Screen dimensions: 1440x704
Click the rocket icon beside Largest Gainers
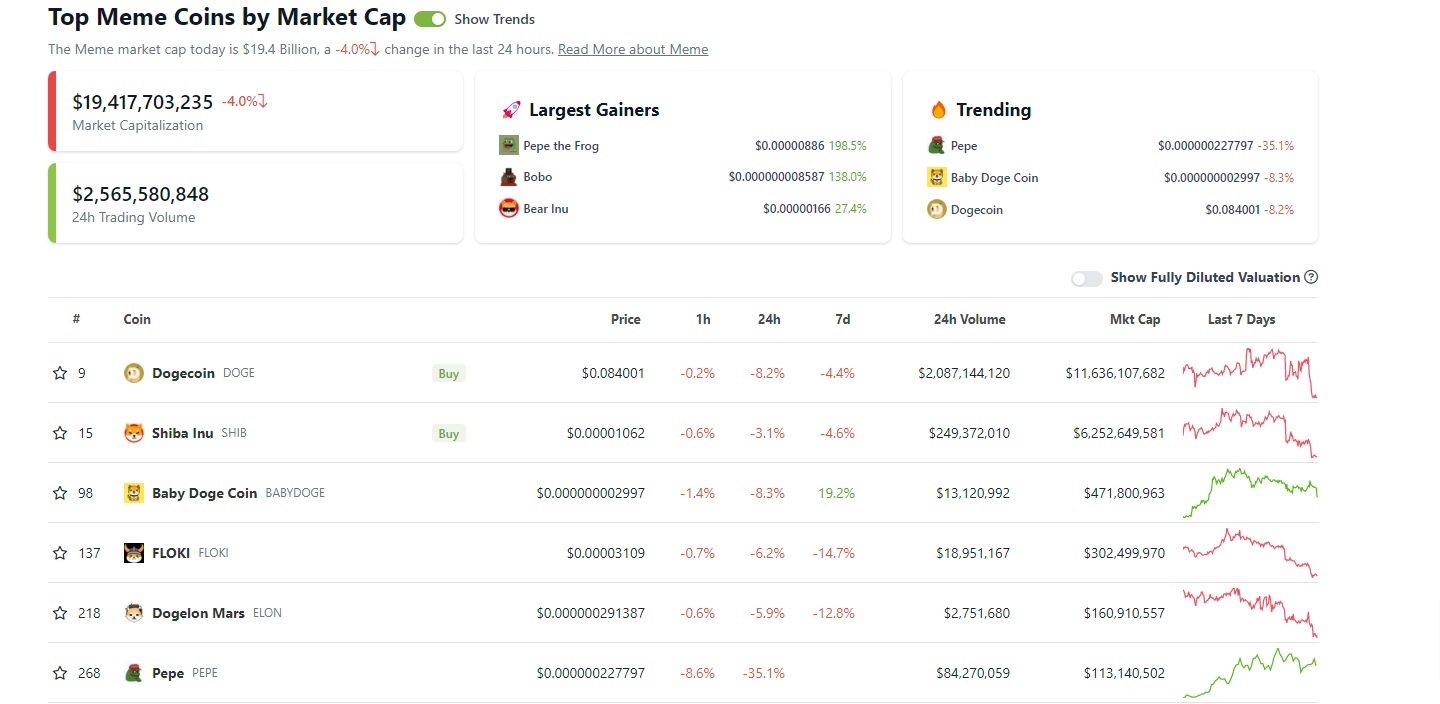tap(509, 109)
